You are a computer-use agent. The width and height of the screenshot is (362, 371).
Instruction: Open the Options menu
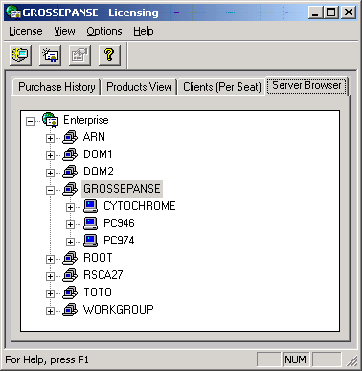[104, 32]
